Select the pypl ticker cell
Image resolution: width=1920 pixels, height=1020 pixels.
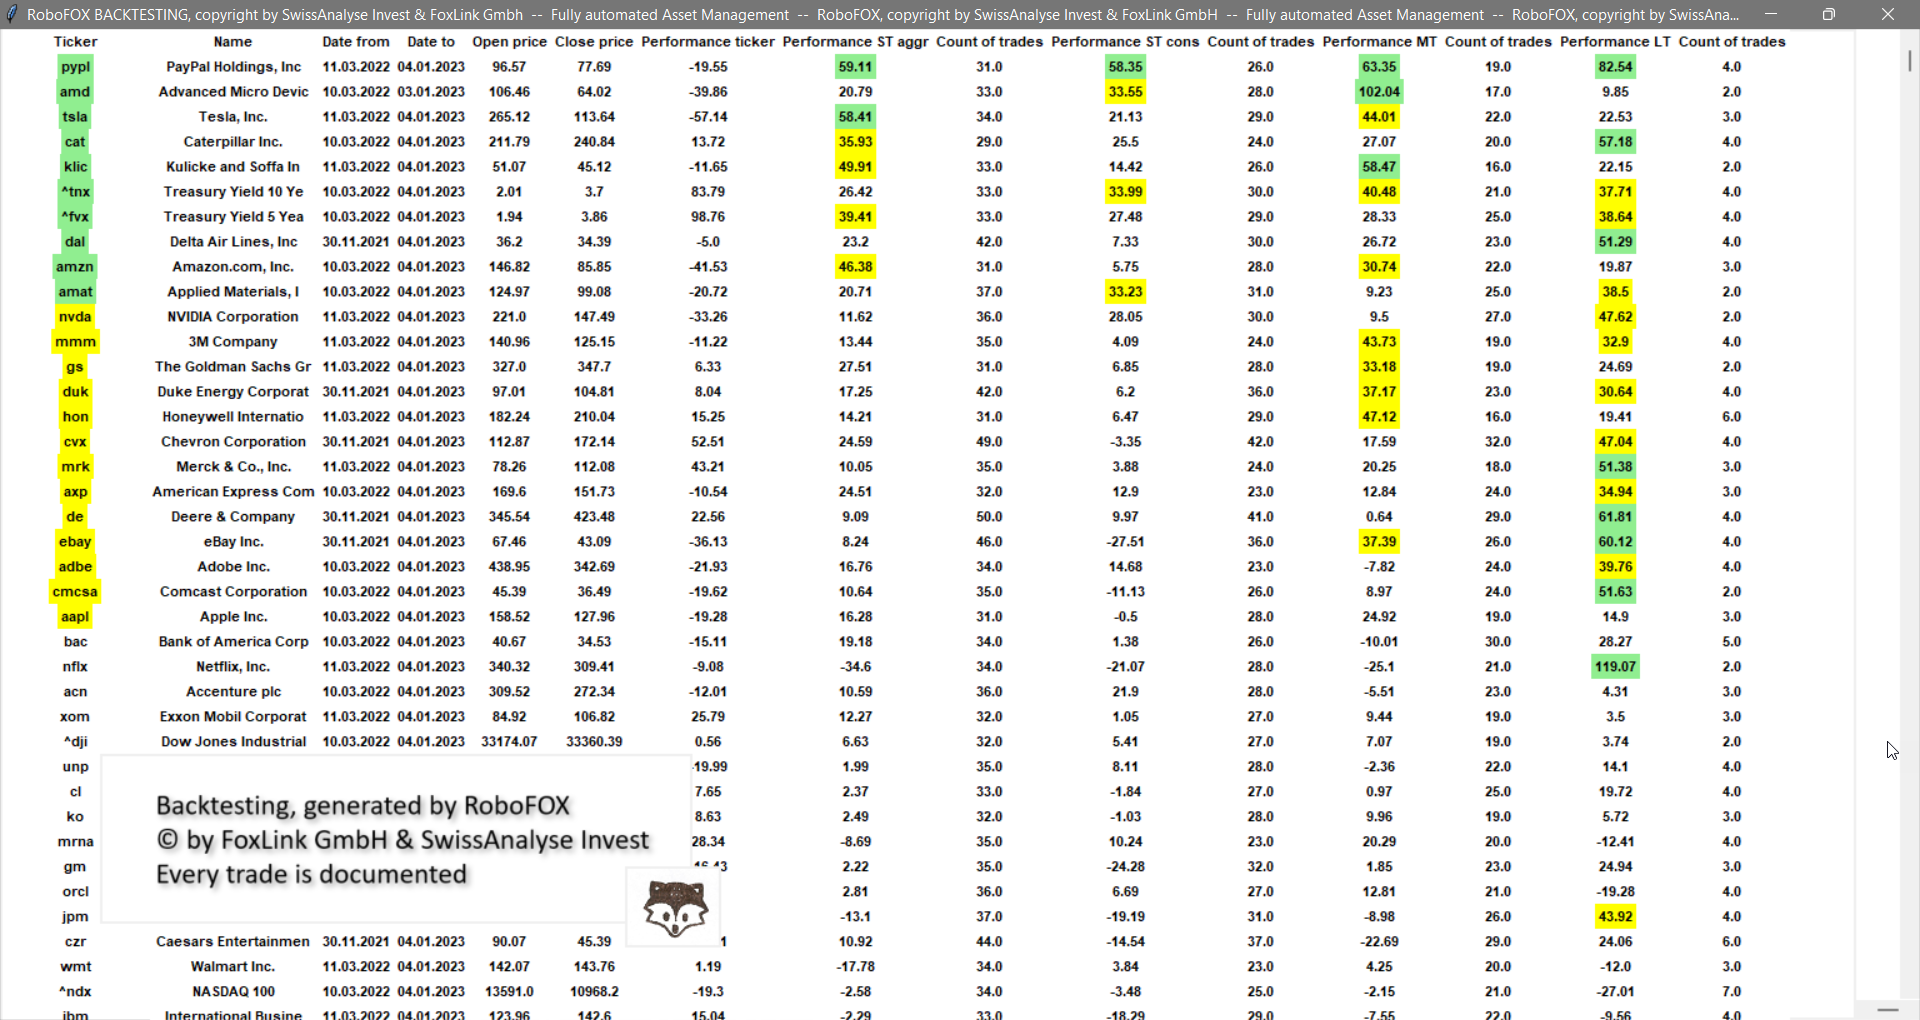75,67
